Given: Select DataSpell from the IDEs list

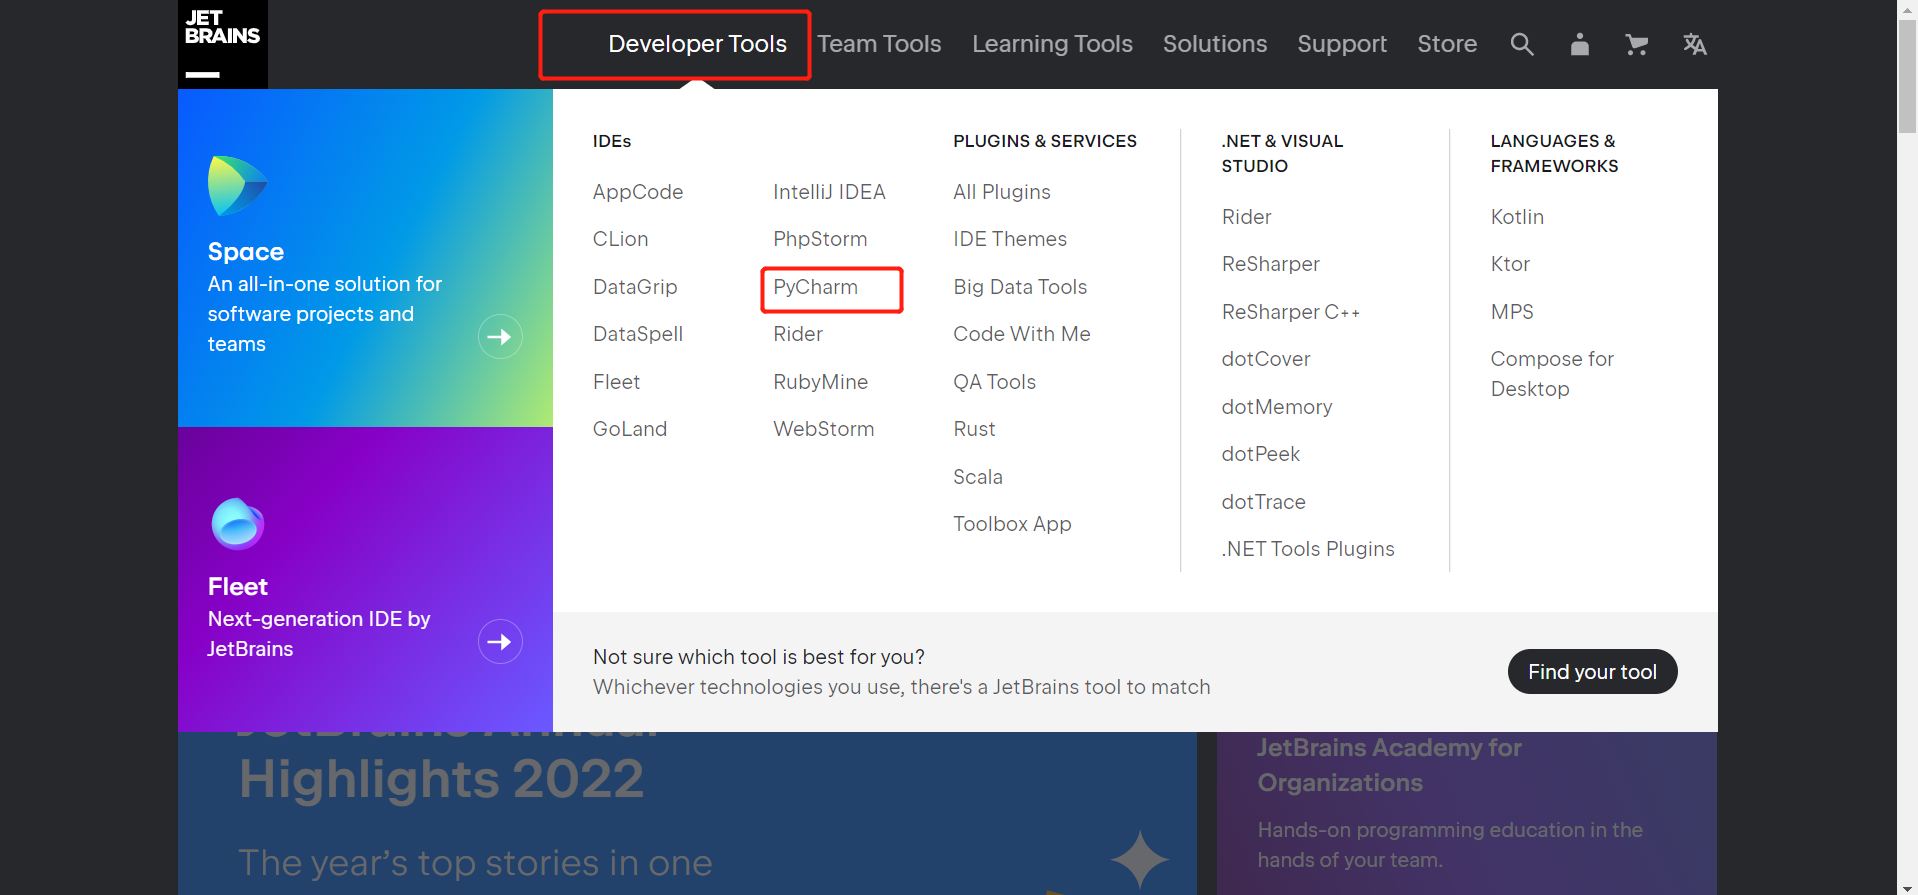Looking at the screenshot, I should coord(638,334).
